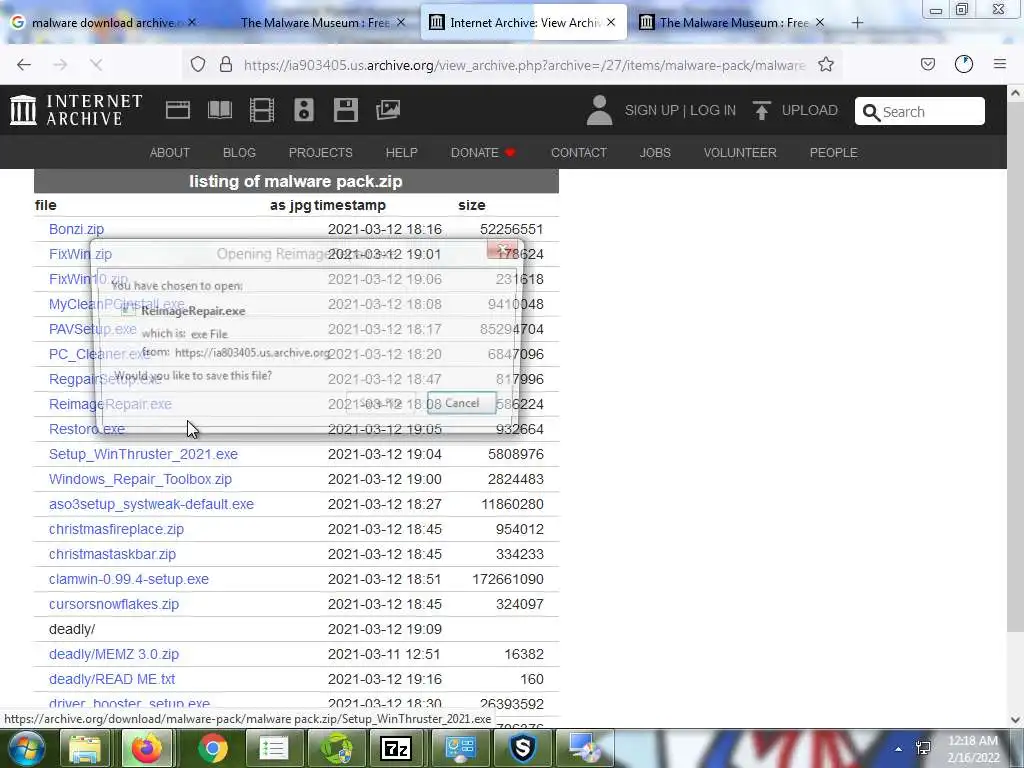Download deadly/MEMZ 3.0.zip link

[114, 654]
